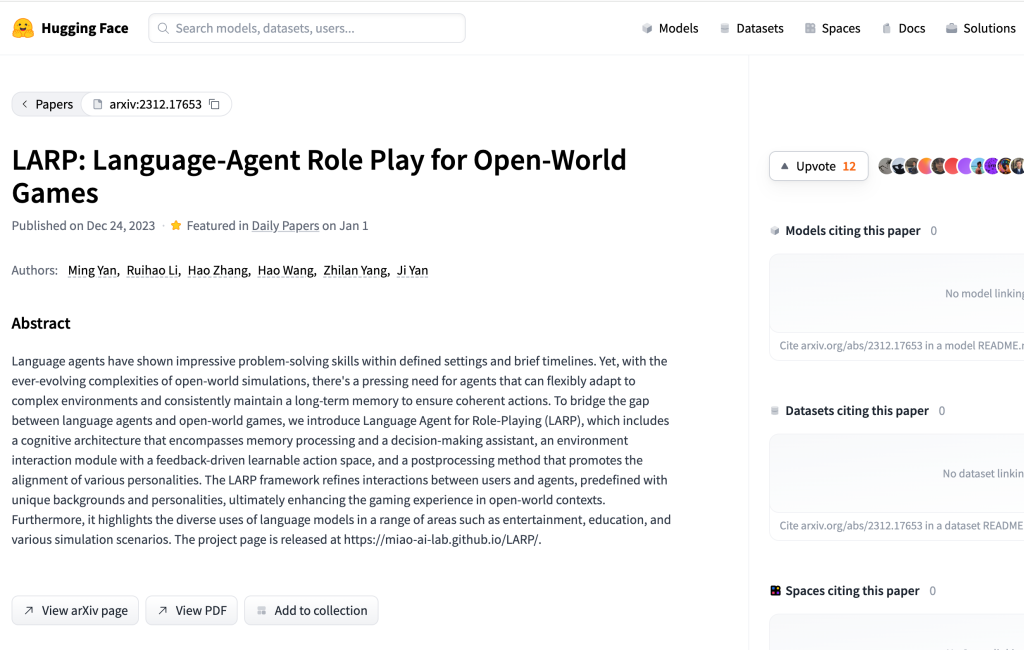1024x650 pixels.
Task: Upvote this paper
Action: pos(818,166)
